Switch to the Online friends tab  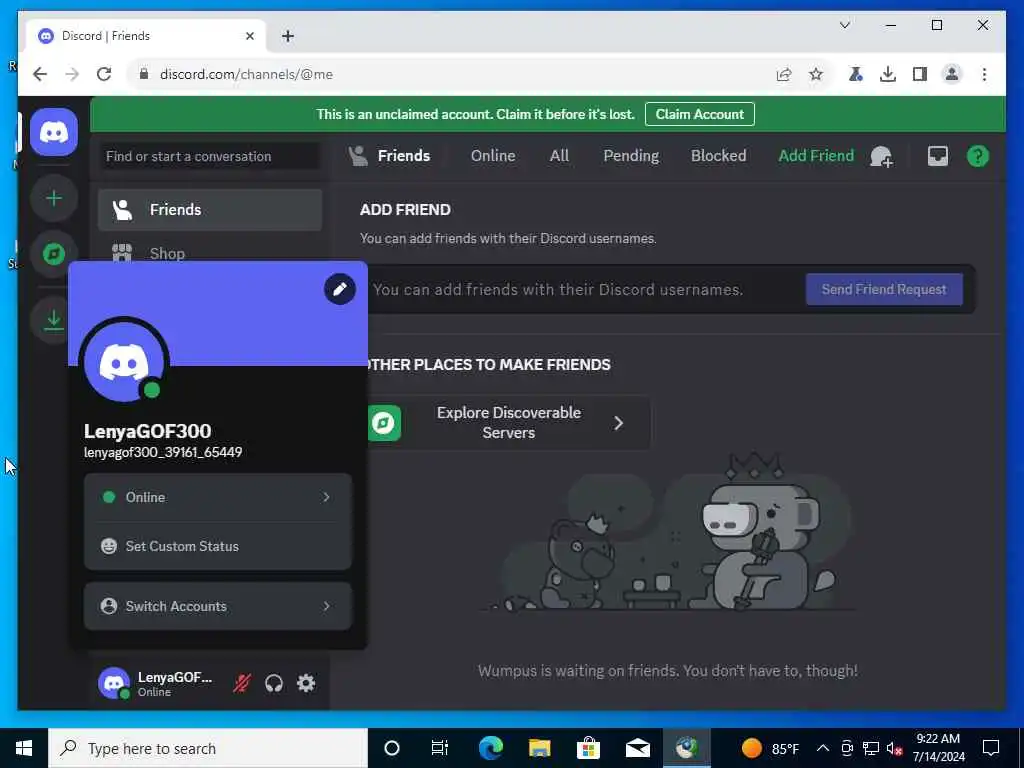(493, 156)
